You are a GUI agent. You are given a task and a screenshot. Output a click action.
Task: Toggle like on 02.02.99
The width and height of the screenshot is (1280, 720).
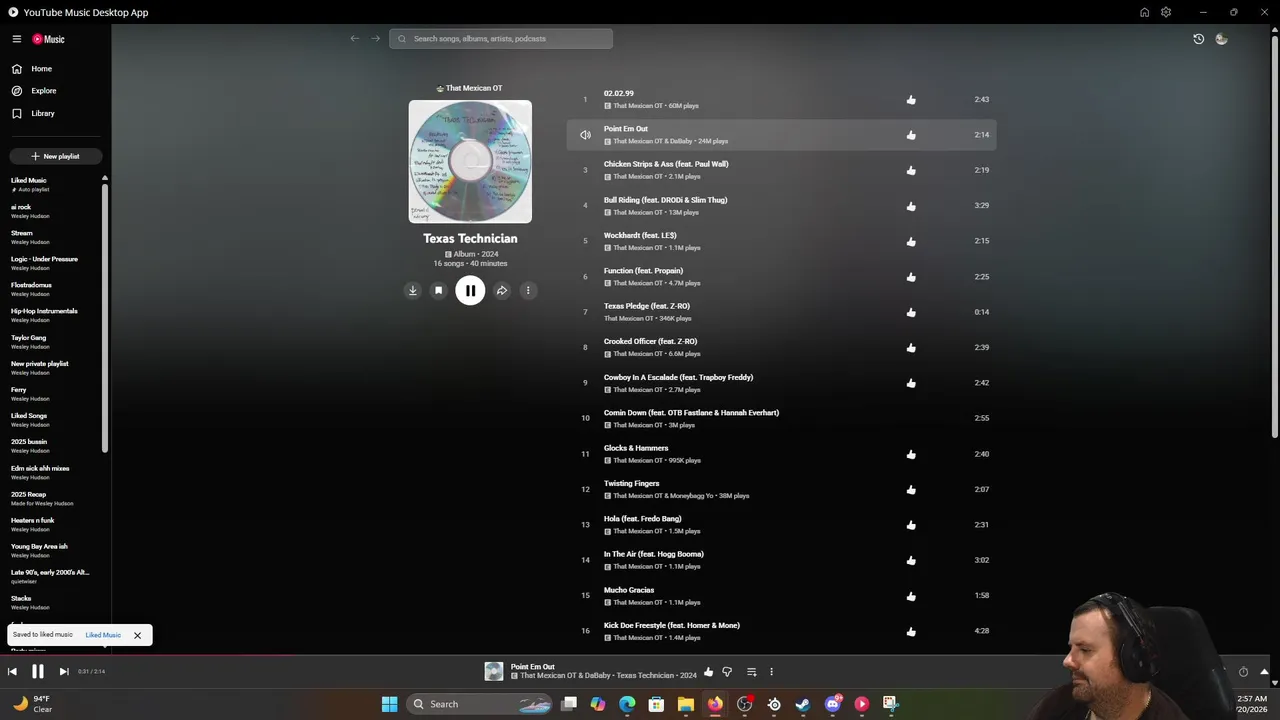coord(911,100)
